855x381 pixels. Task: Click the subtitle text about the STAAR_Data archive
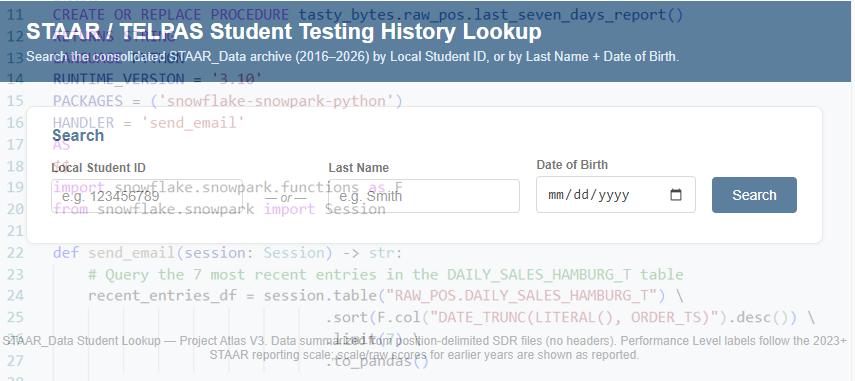pyautogui.click(x=352, y=57)
